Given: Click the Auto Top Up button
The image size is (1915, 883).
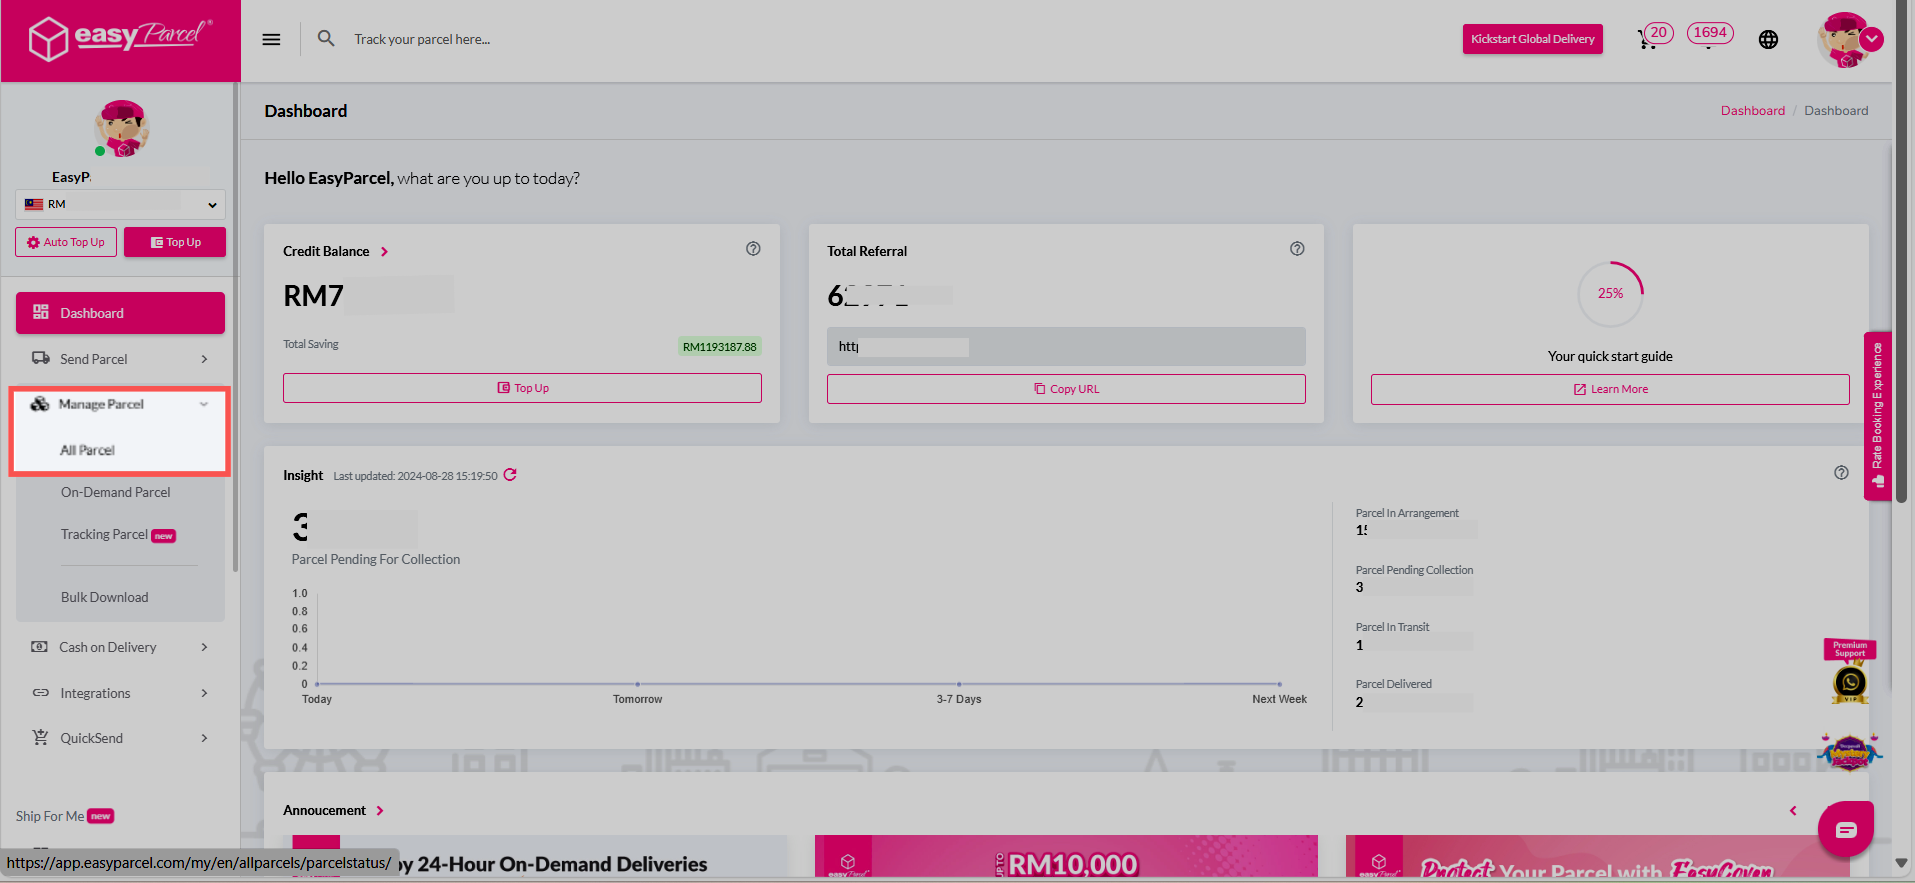Looking at the screenshot, I should coord(66,242).
